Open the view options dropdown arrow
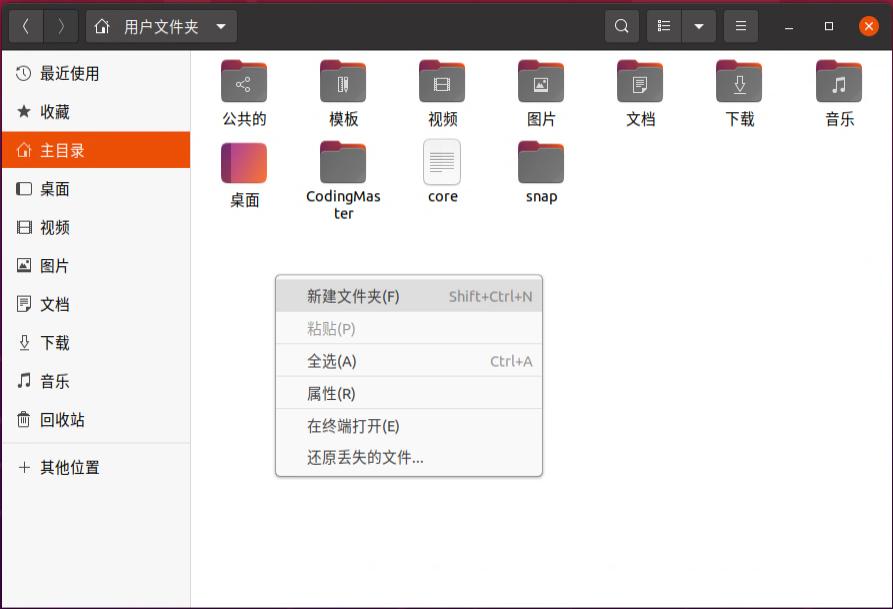Screen dimensions: 893x609 pos(699,26)
